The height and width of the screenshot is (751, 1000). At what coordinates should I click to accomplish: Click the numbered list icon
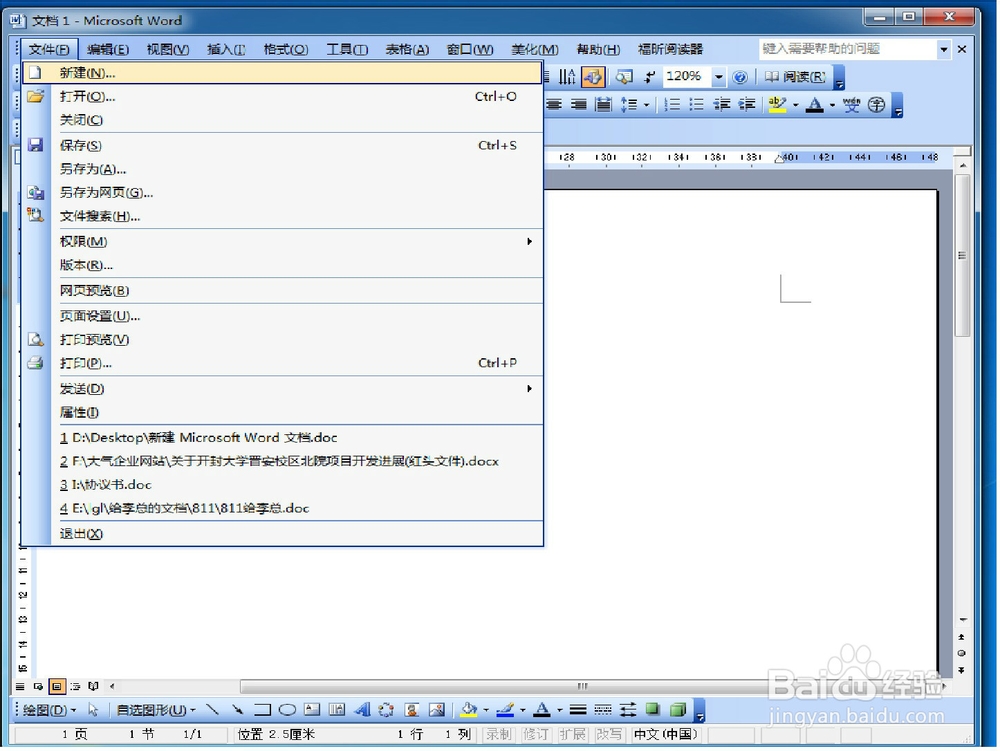pos(672,104)
